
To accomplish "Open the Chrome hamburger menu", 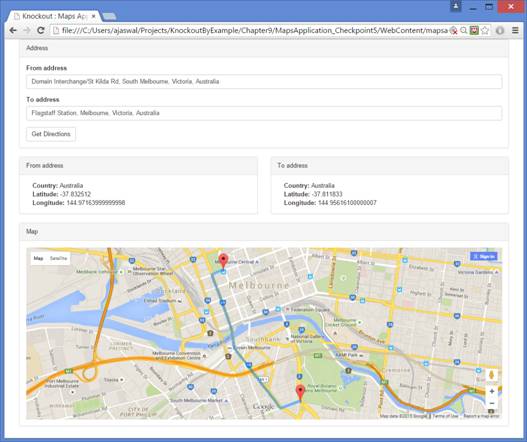I will click(x=515, y=31).
